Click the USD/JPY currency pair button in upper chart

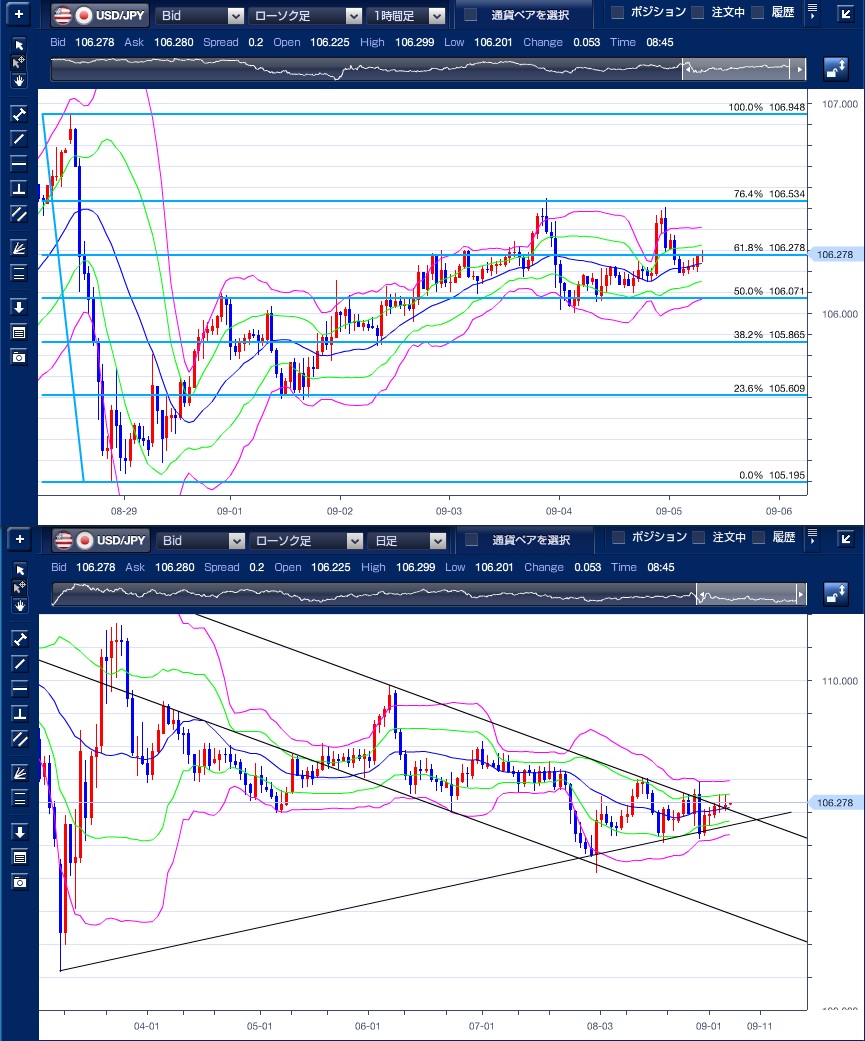pos(100,15)
